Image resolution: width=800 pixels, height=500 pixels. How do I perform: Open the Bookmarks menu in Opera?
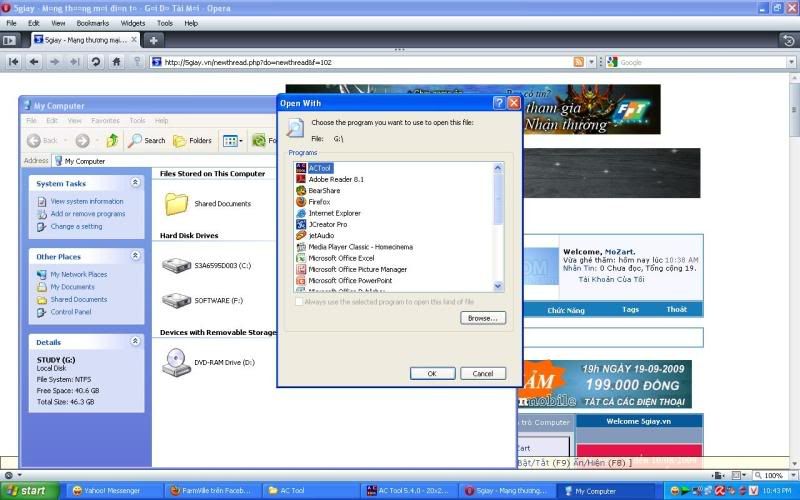(93, 22)
